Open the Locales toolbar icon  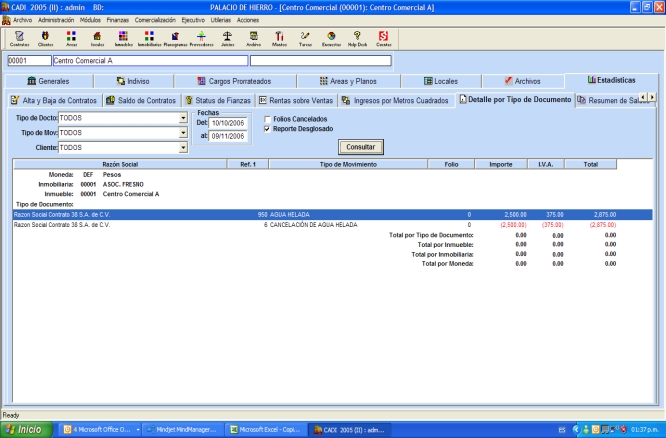pos(97,39)
